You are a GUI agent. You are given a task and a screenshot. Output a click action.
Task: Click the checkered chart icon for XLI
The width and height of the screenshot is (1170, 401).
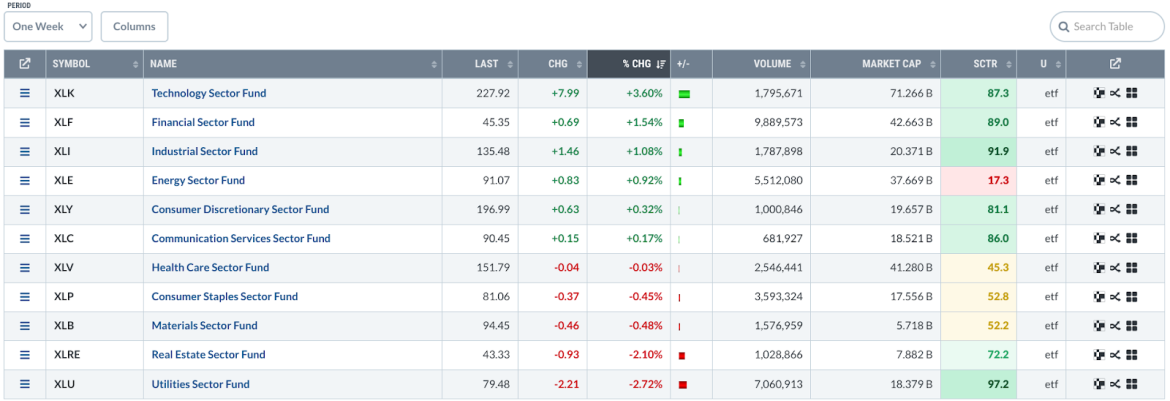tap(1099, 151)
